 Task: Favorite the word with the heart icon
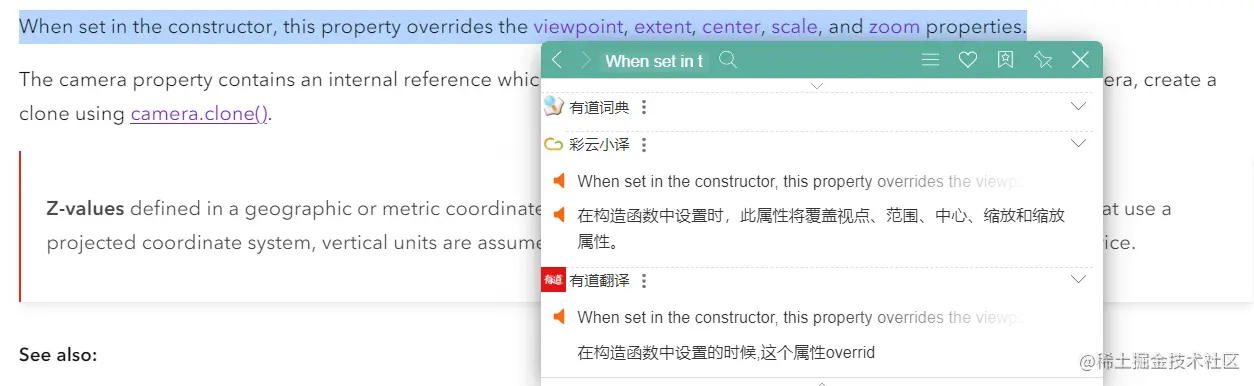[x=968, y=60]
